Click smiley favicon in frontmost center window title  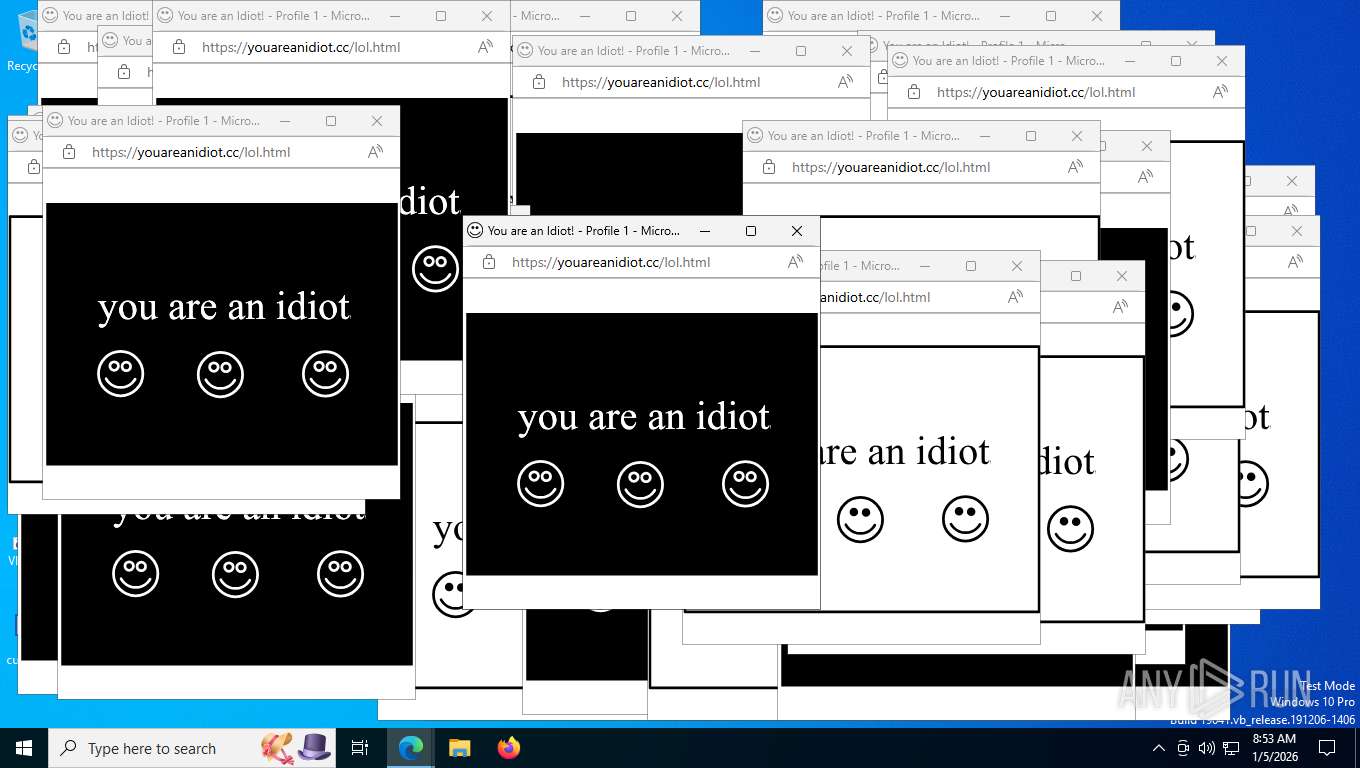pyautogui.click(x=475, y=230)
